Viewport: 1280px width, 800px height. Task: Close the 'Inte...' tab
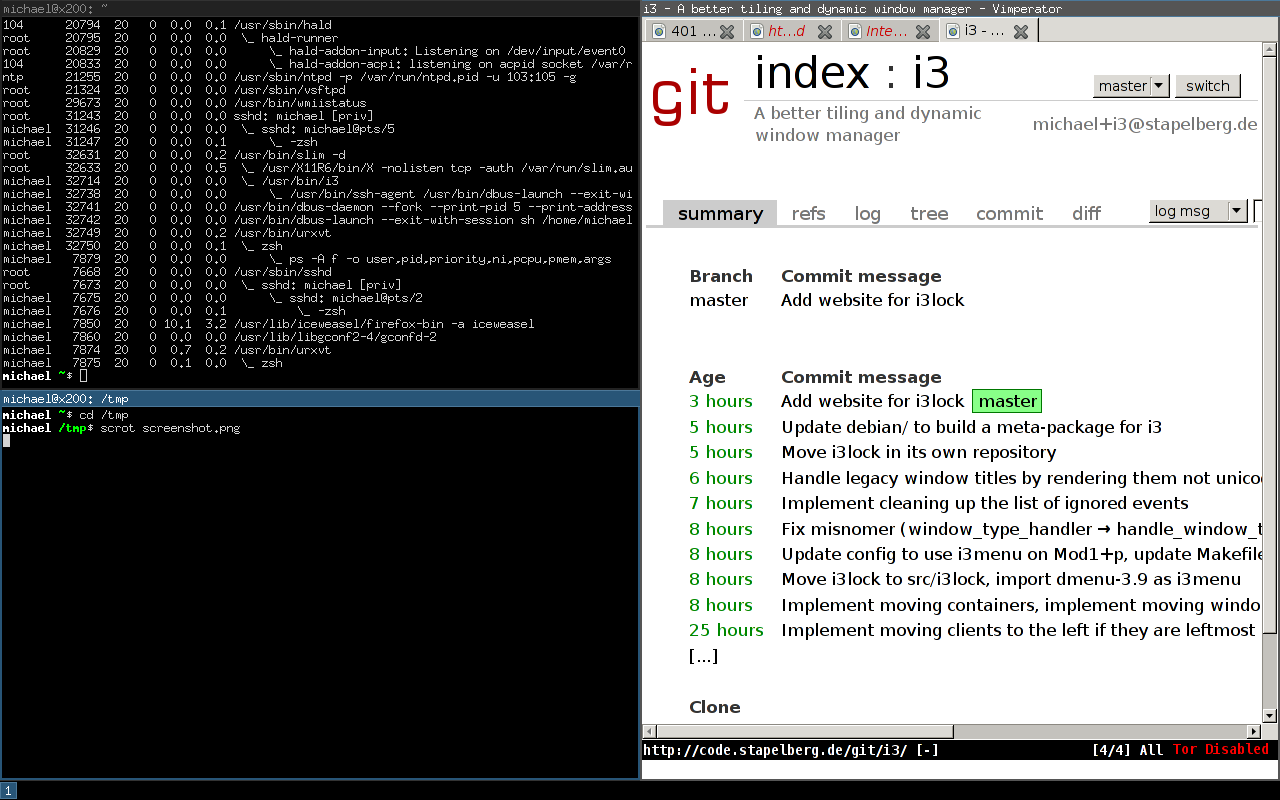[x=923, y=32]
